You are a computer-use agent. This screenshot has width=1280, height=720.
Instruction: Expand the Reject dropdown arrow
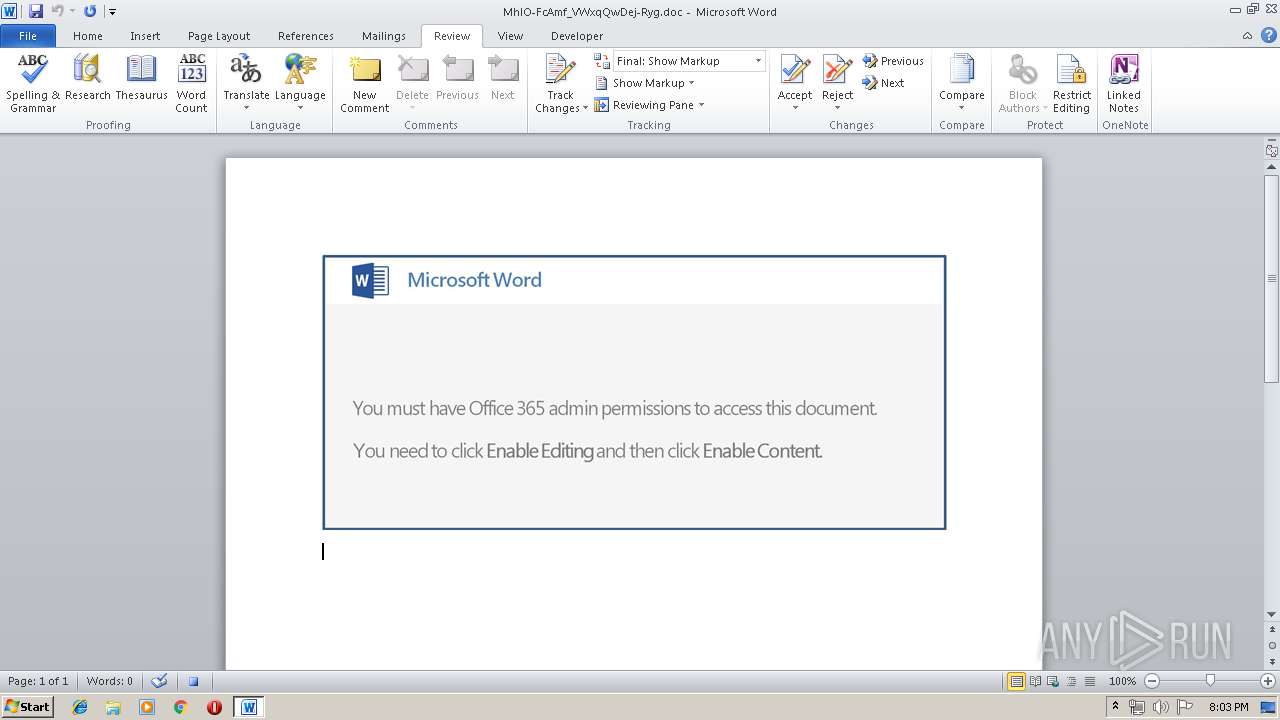pyautogui.click(x=837, y=108)
